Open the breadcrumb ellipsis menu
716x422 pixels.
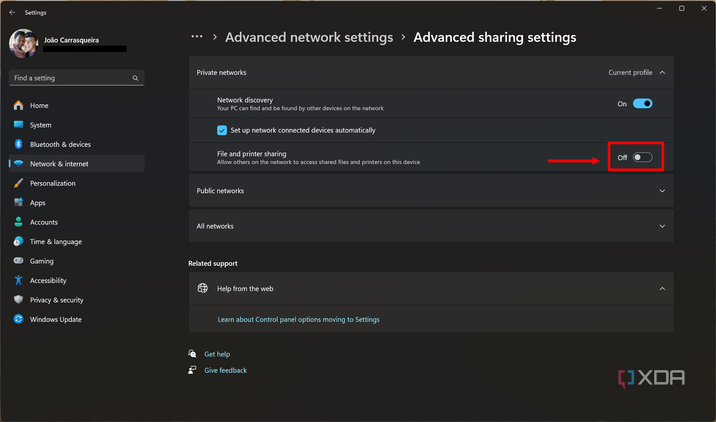197,37
